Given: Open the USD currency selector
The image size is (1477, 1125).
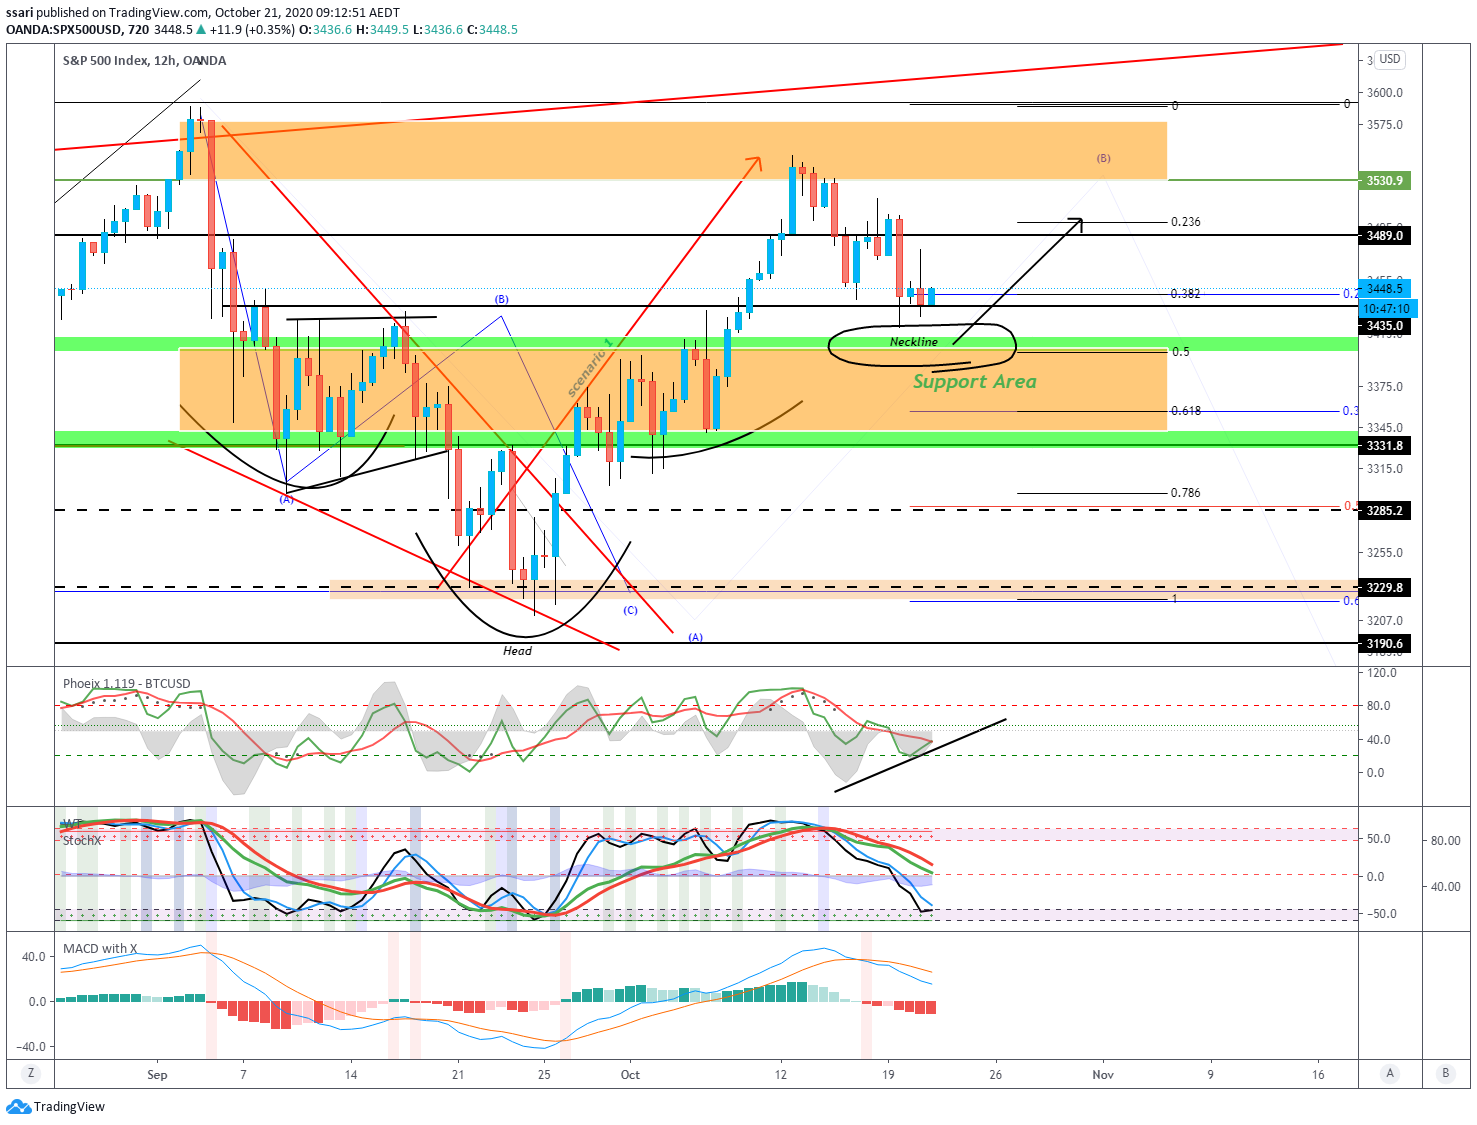Looking at the screenshot, I should click(x=1390, y=59).
